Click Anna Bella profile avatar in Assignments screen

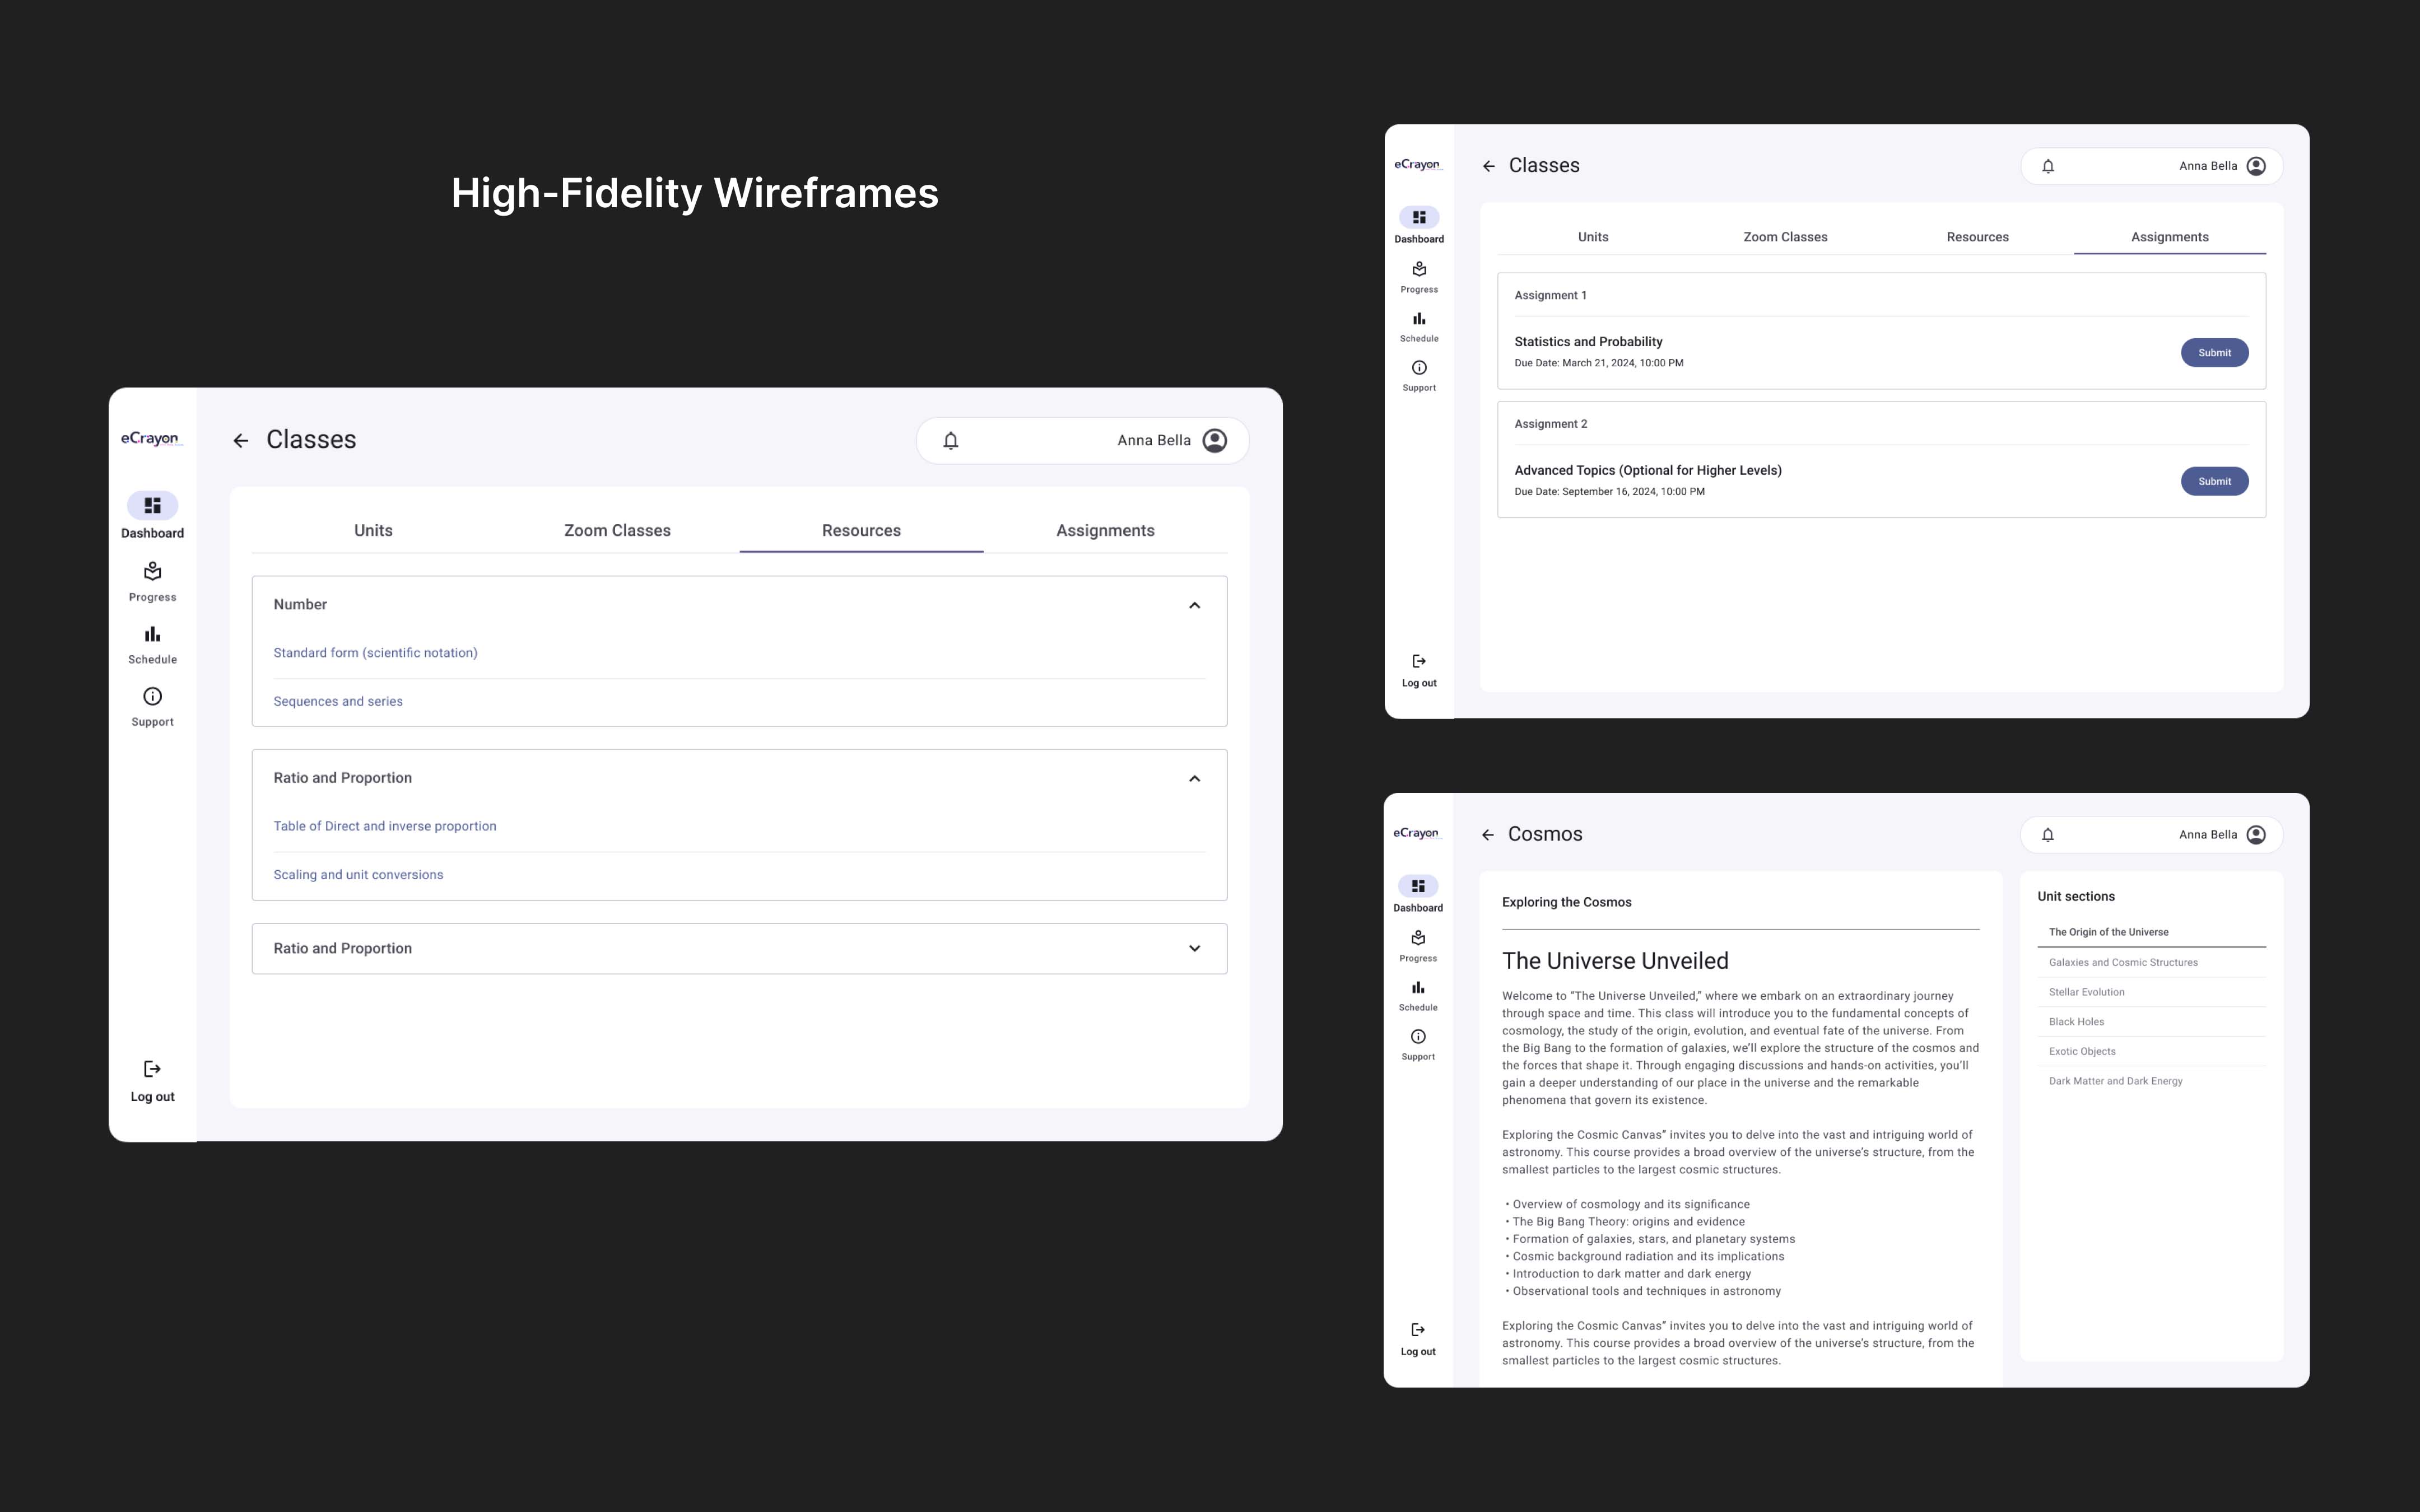[x=2256, y=166]
